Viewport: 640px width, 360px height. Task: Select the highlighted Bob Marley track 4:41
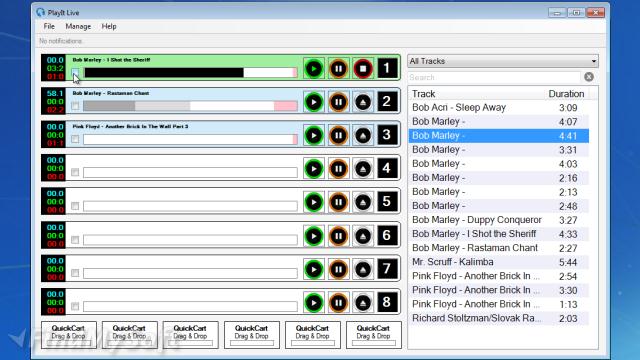[x=499, y=136]
